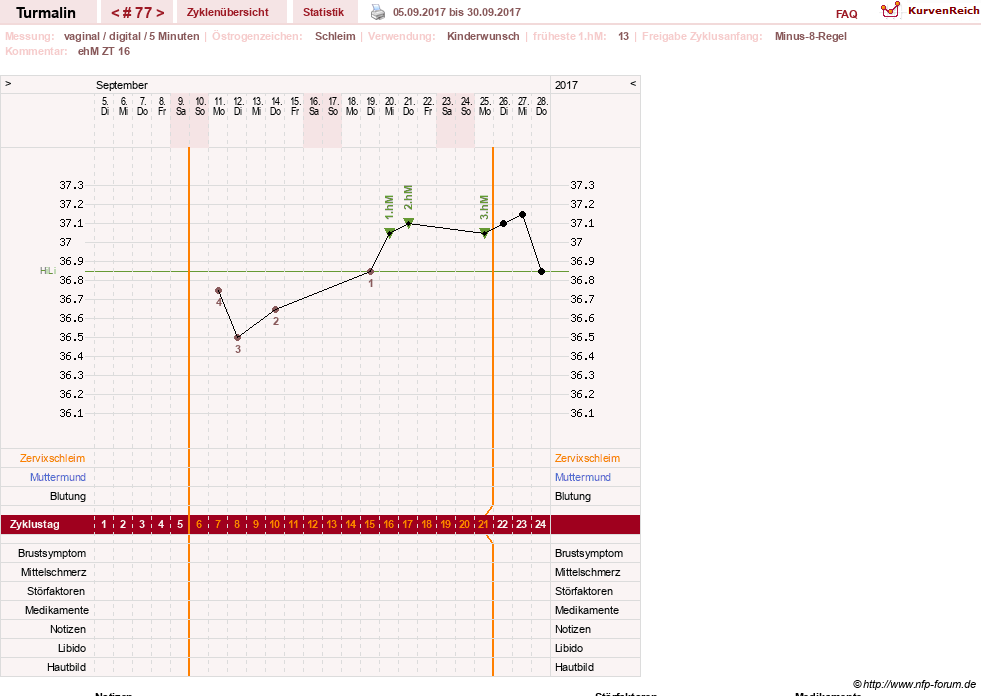981x696 pixels.
Task: Click the left Notizen row label
Action: click(x=68, y=629)
